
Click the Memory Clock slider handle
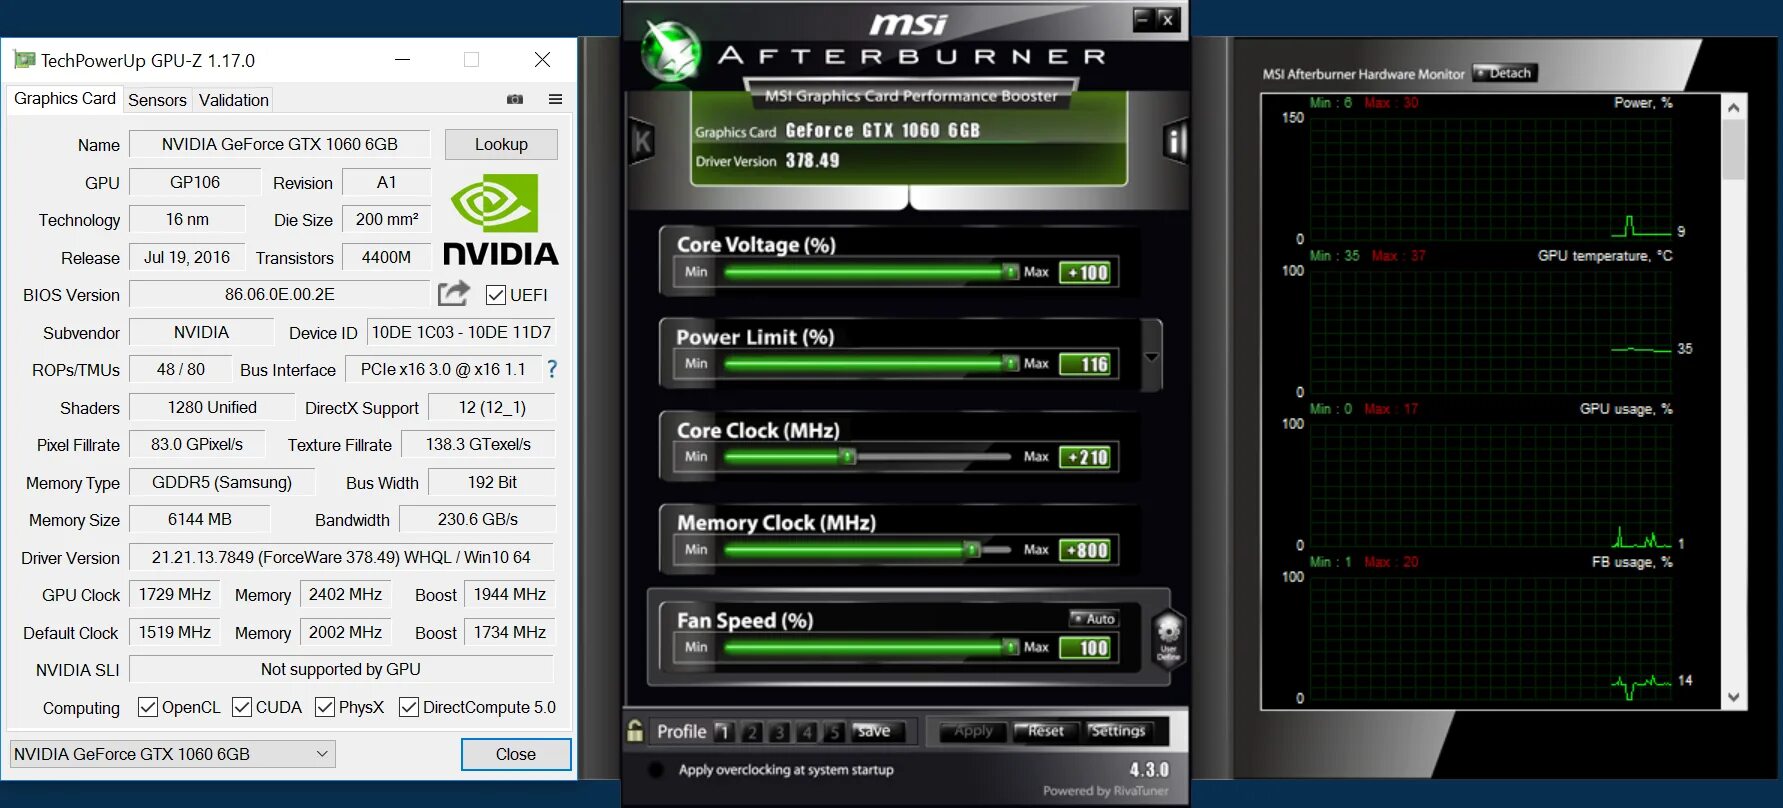click(972, 549)
